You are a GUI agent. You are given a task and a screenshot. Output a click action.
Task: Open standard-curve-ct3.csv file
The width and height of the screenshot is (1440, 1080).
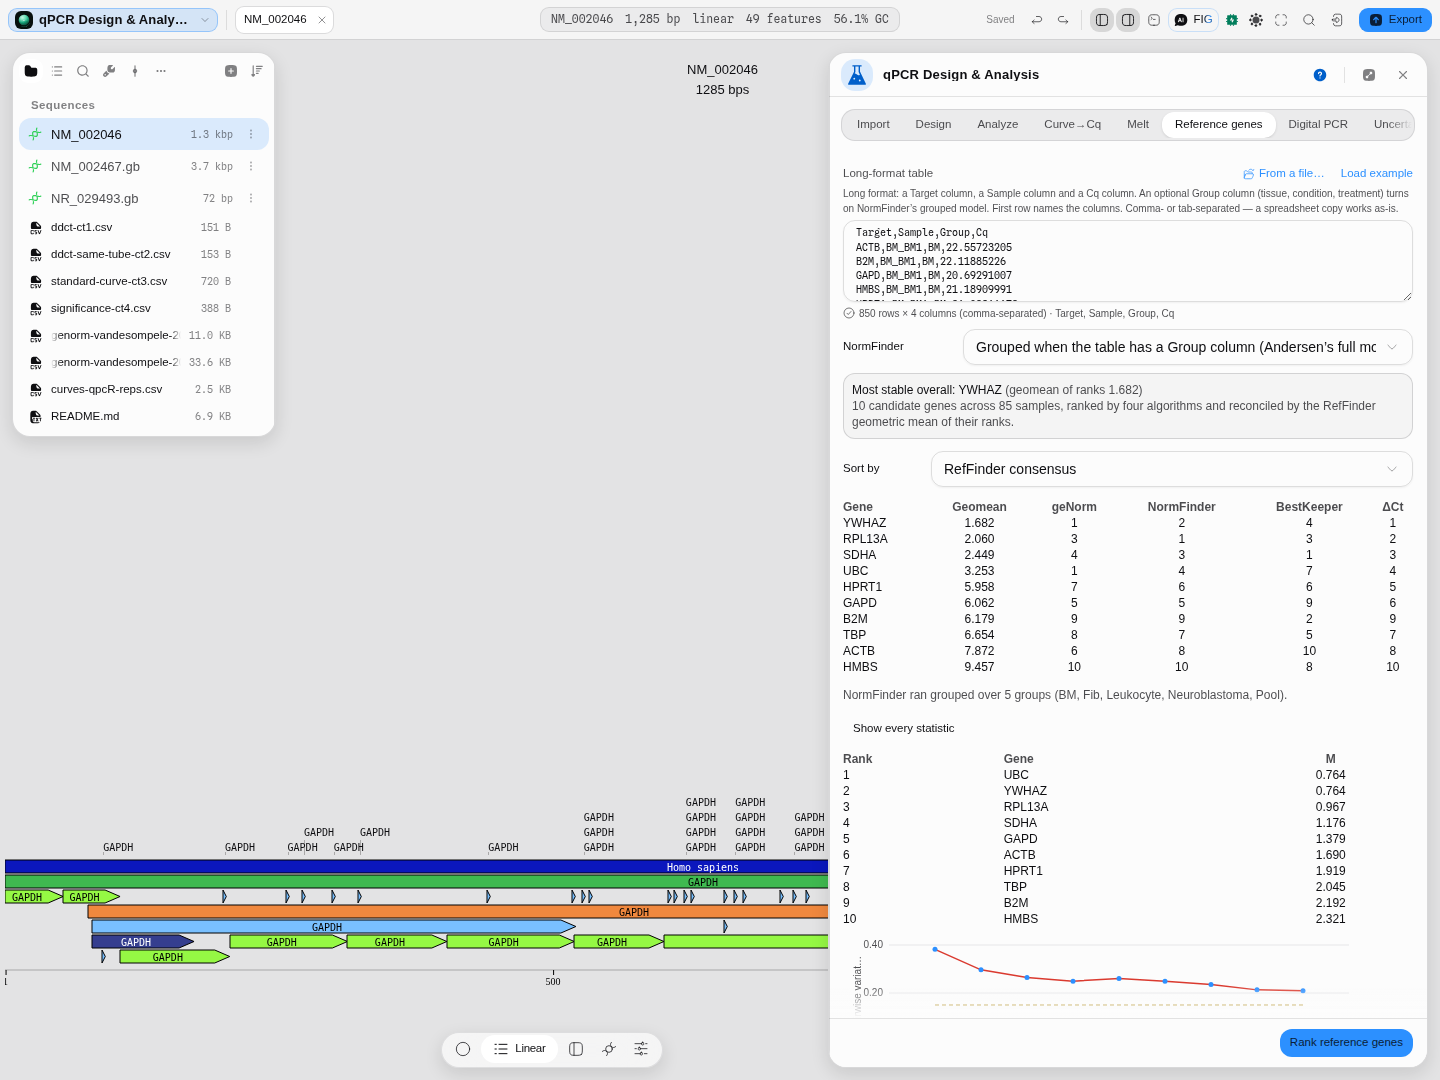[144, 281]
